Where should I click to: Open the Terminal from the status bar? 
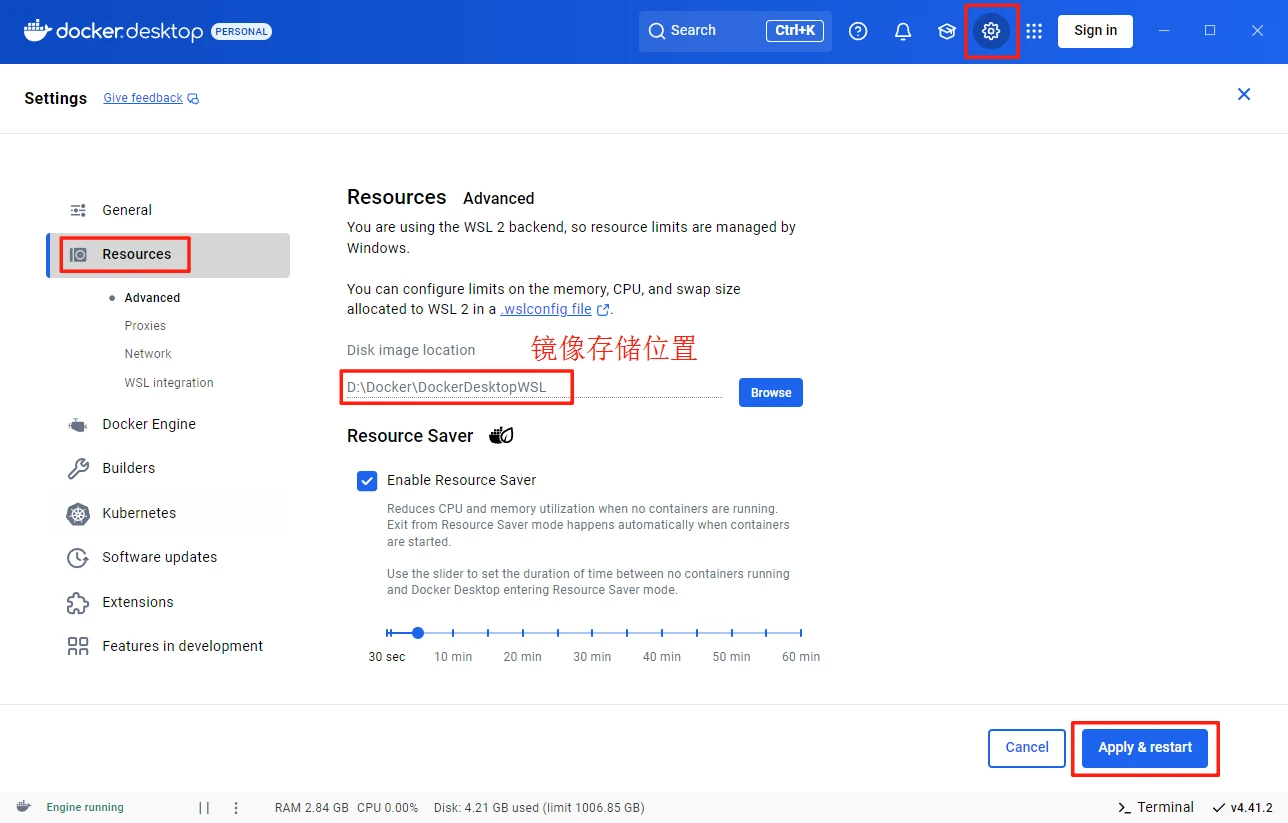click(1155, 808)
